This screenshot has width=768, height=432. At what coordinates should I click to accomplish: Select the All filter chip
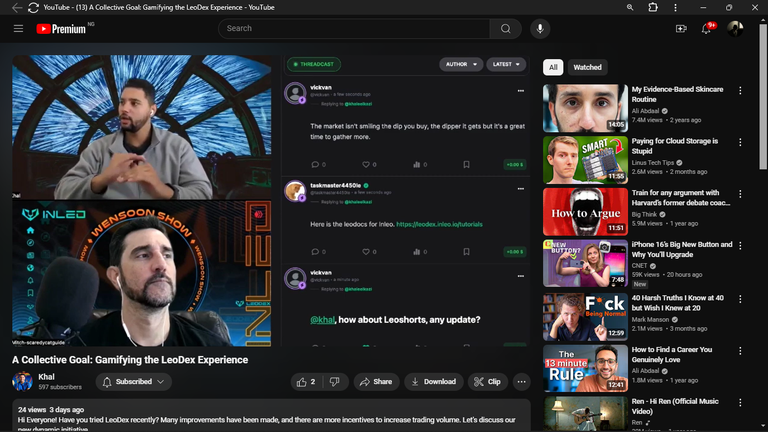tap(553, 67)
